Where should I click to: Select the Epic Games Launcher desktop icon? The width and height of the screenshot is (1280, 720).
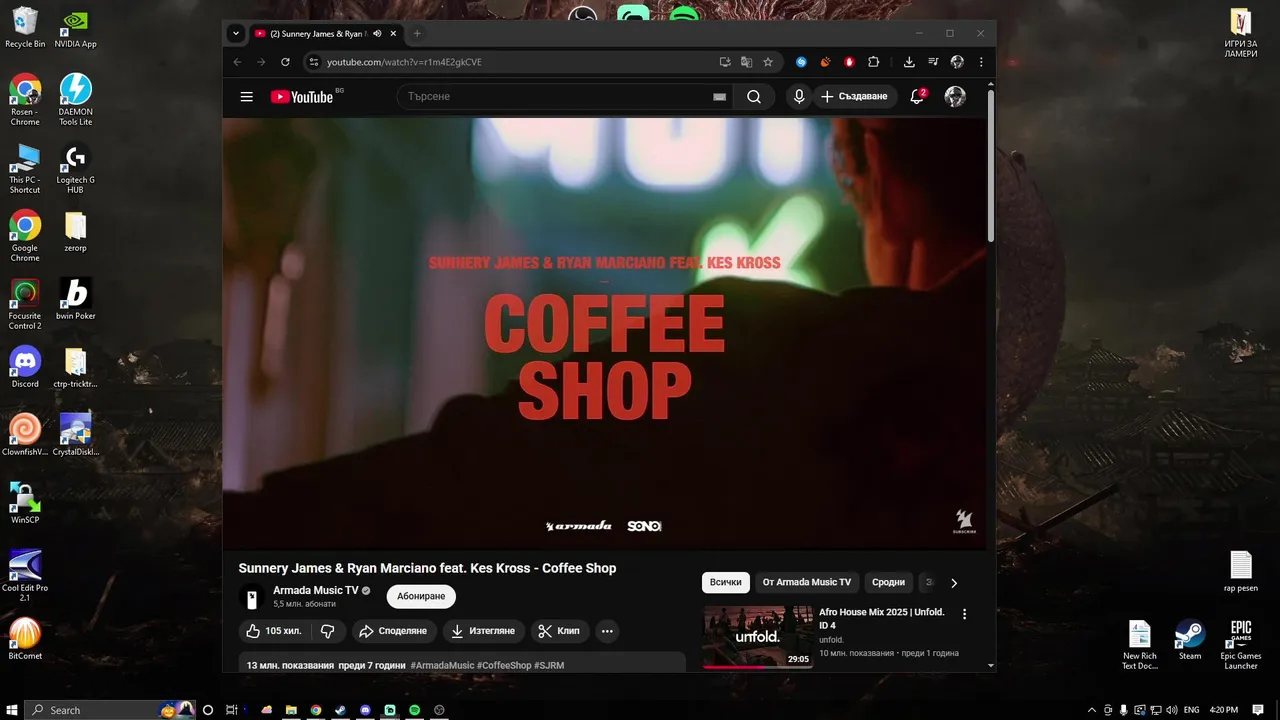[1241, 645]
